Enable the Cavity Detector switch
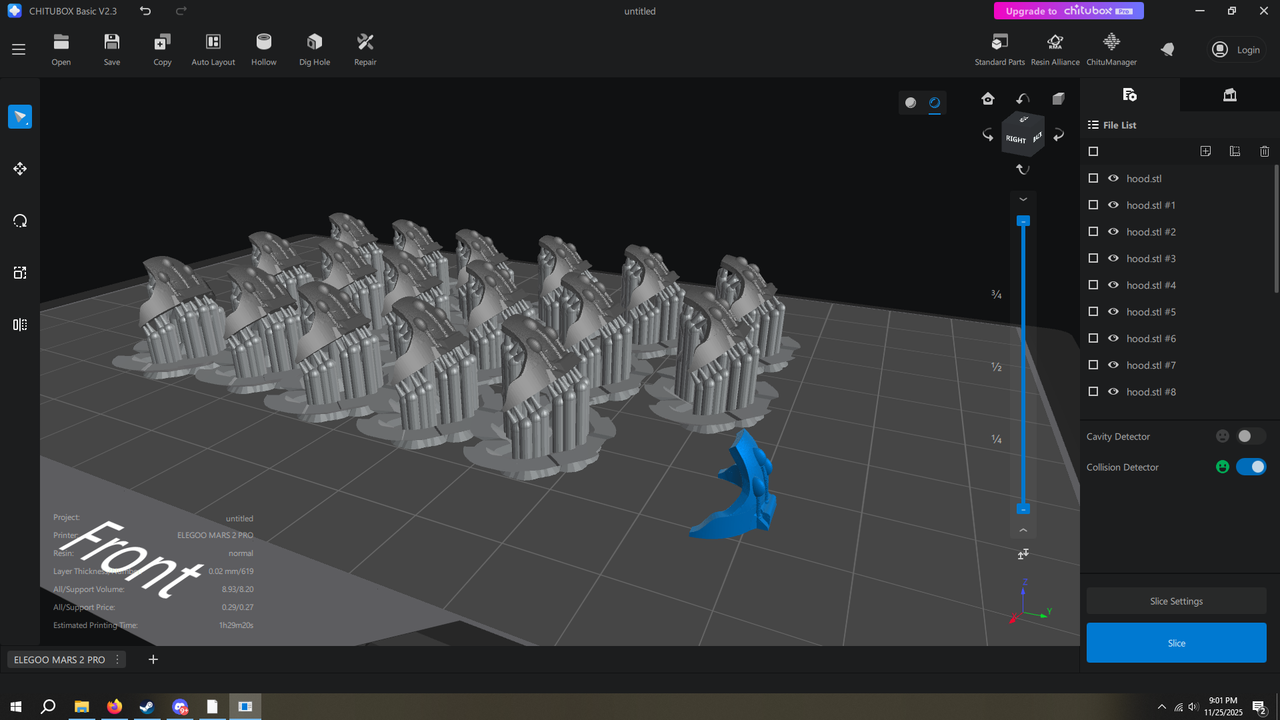Screen dimensions: 1280x720 (x=1251, y=436)
